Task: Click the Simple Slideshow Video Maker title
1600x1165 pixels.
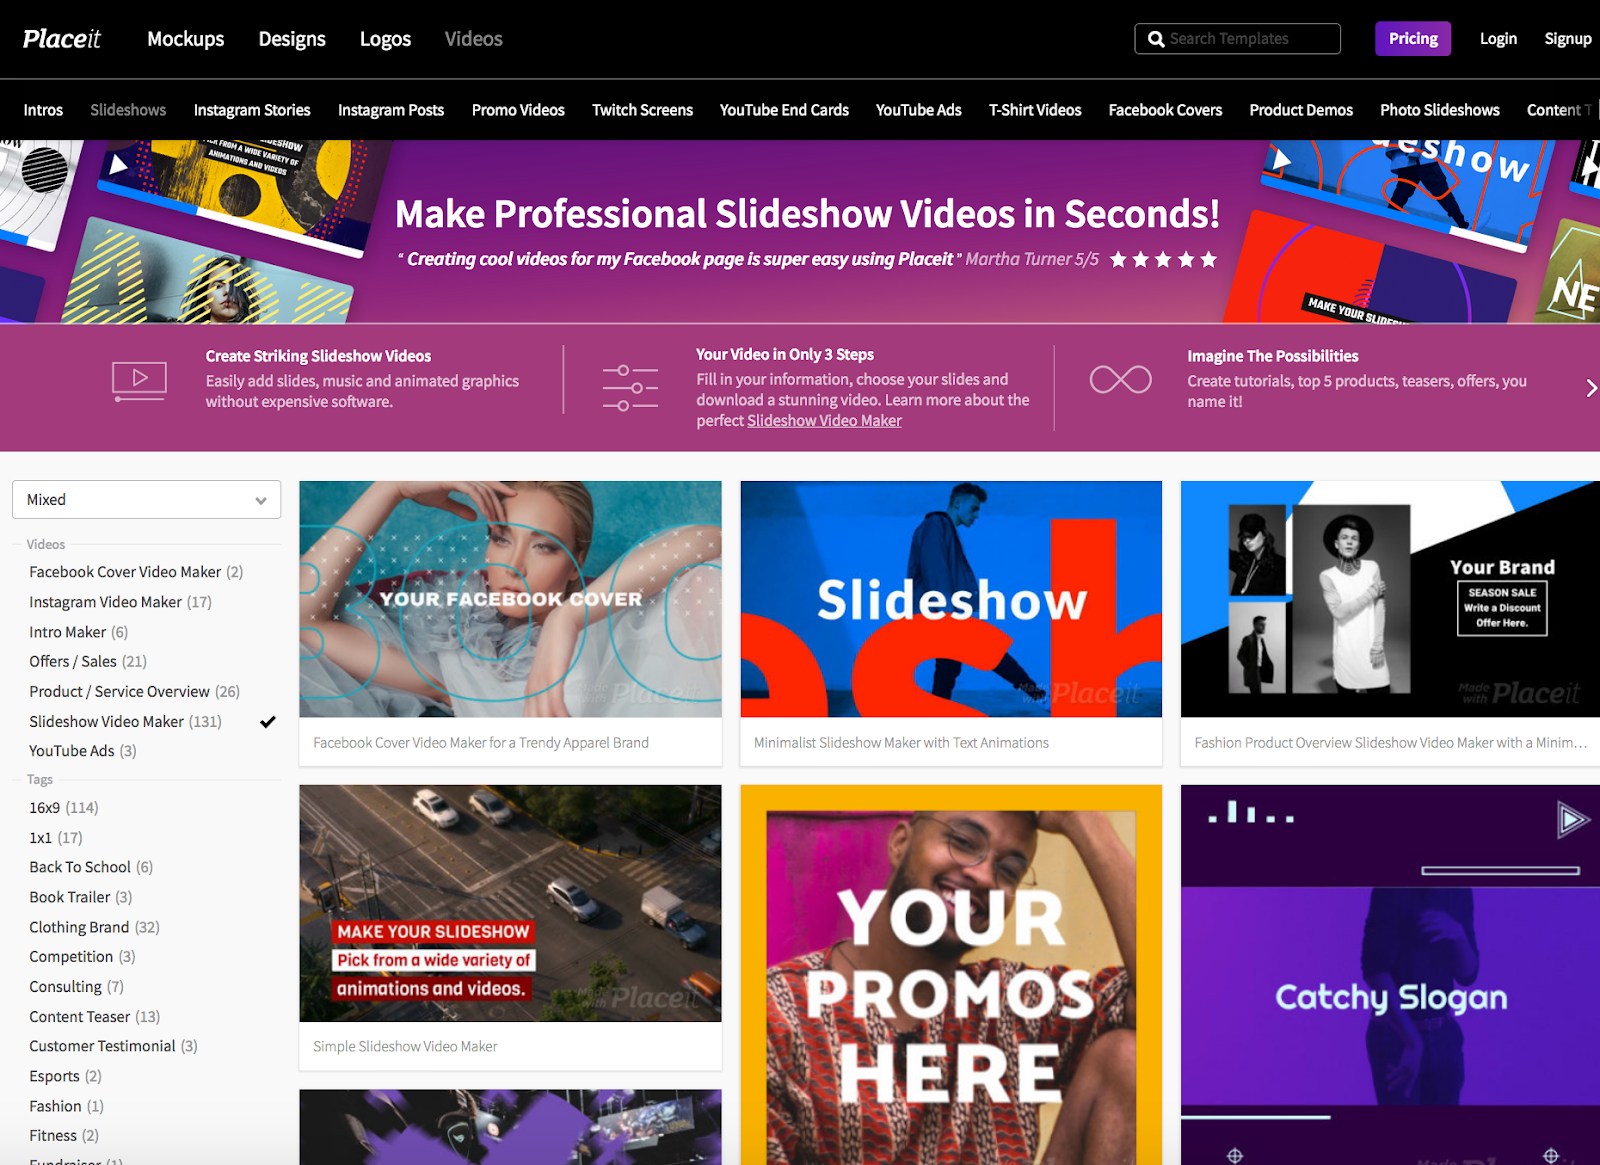Action: click(x=405, y=1047)
